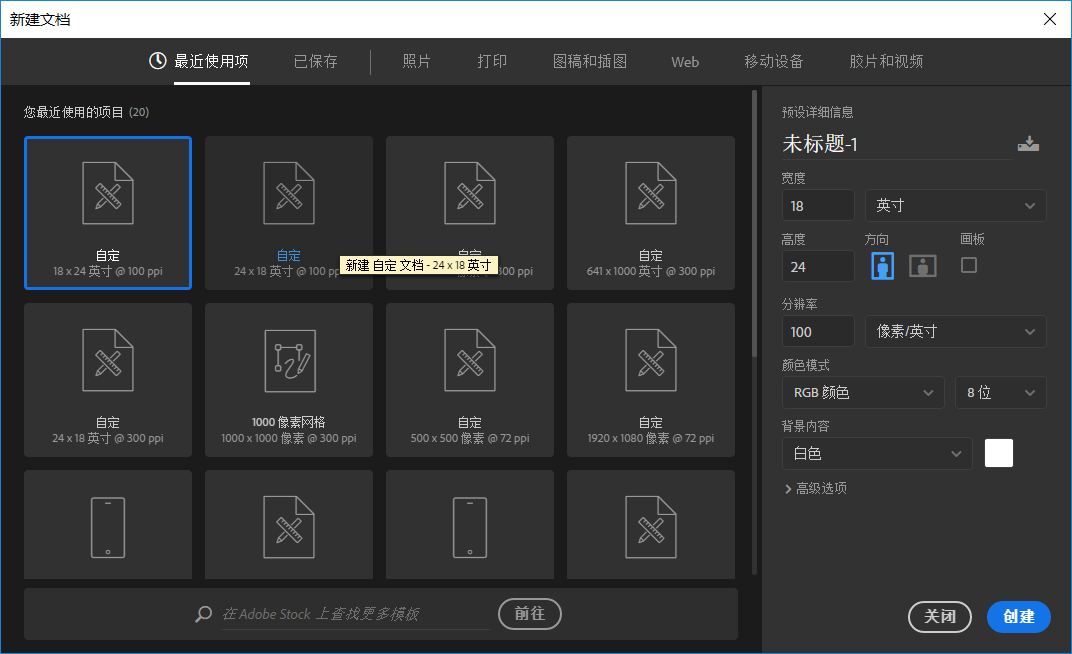The image size is (1072, 654).
Task: Pick the 641 x 1000 英寸 @ 300 ppi preset
Action: pos(651,213)
